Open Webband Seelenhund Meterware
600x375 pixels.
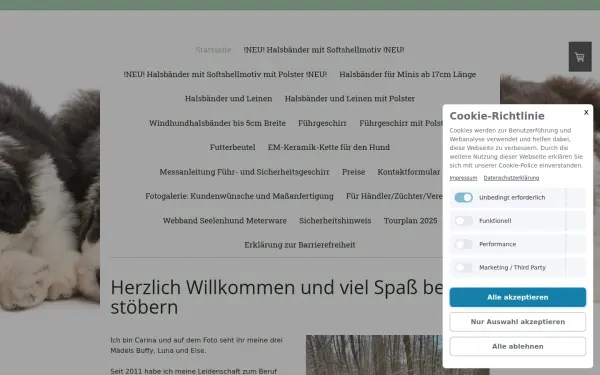(x=225, y=220)
